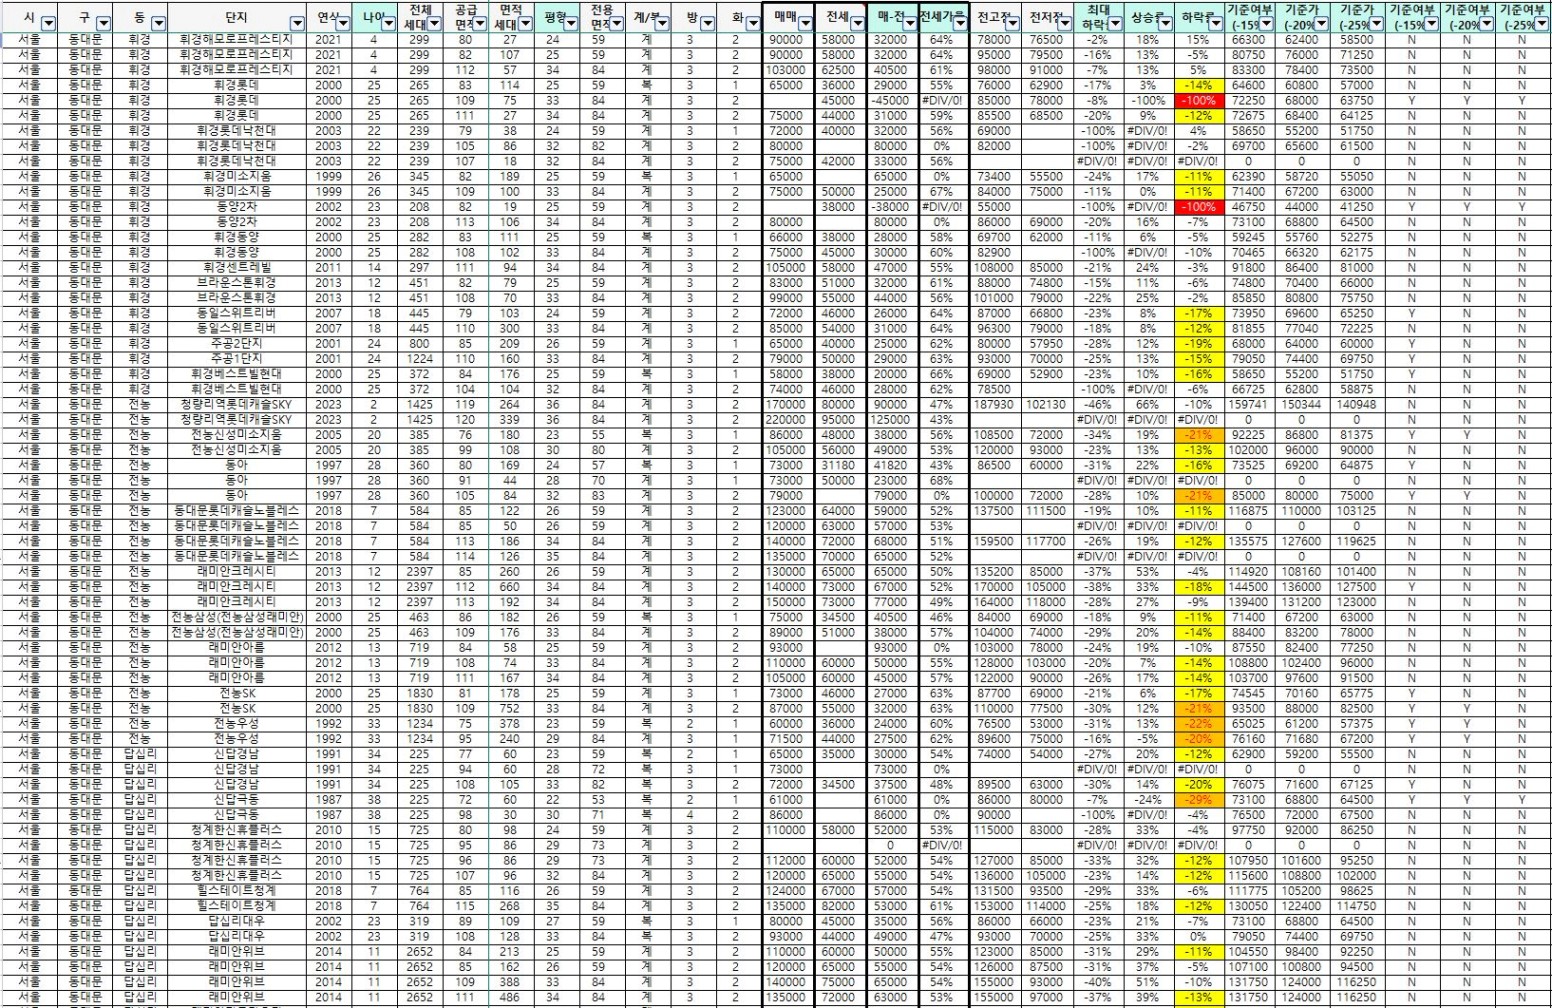Click the 전체세대 cell with value 1224
This screenshot has height=1008, width=1552.
tap(420, 359)
